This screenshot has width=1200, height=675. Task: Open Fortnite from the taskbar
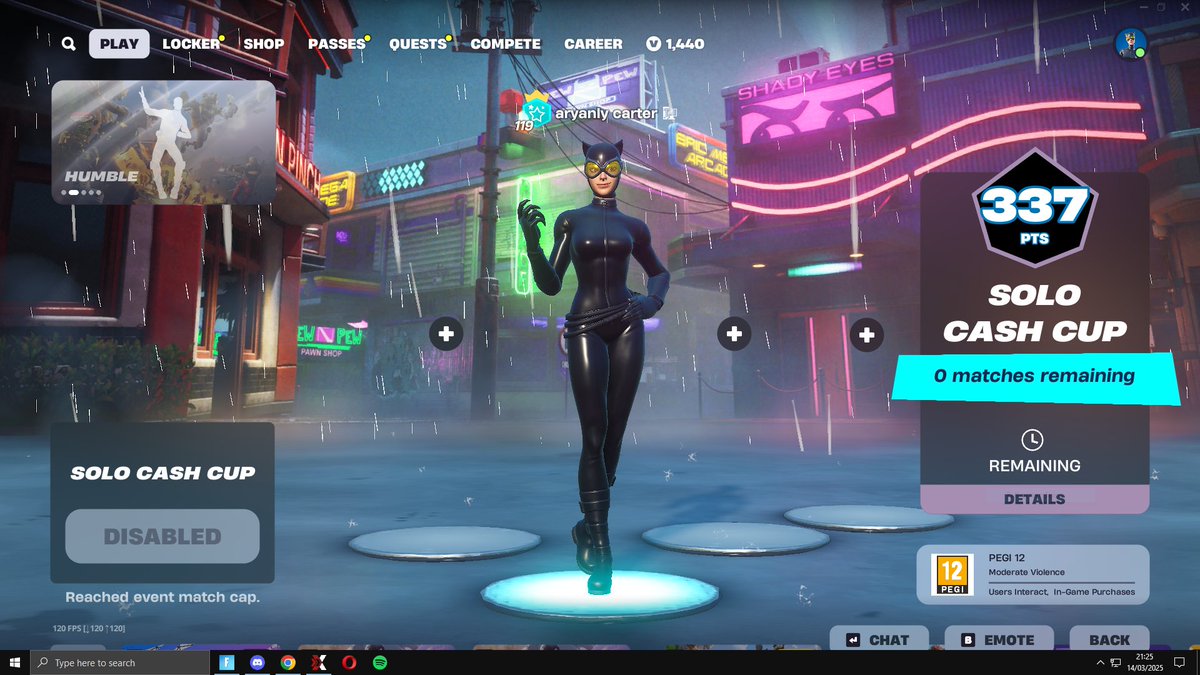[x=226, y=662]
